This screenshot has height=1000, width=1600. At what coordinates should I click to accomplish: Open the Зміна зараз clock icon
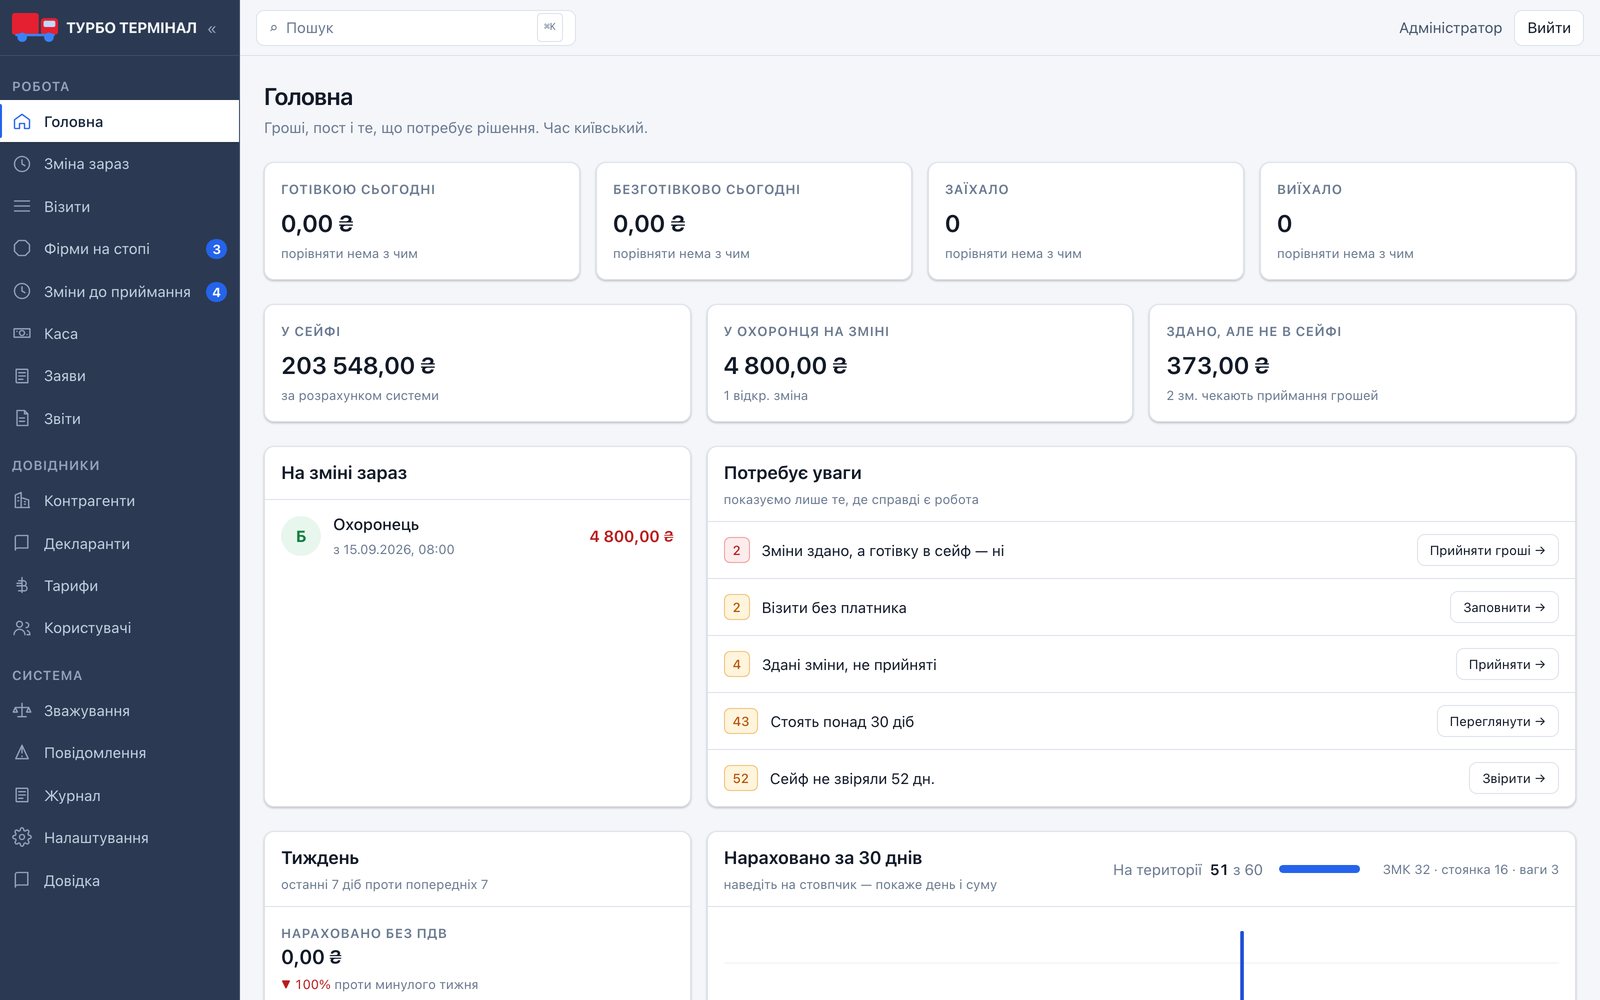[22, 164]
